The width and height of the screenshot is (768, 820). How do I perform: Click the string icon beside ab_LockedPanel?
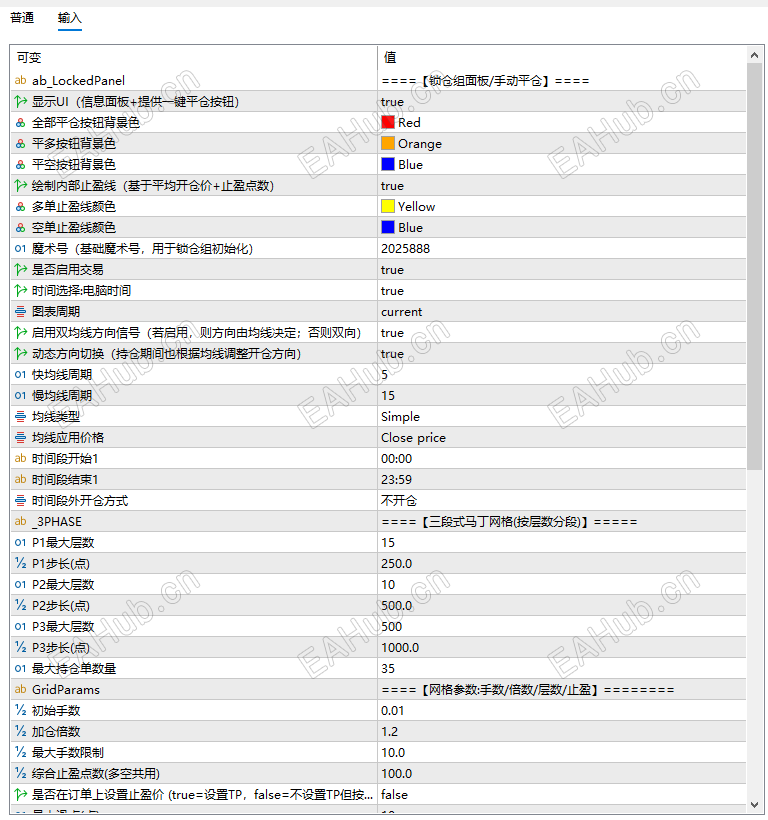[x=20, y=81]
